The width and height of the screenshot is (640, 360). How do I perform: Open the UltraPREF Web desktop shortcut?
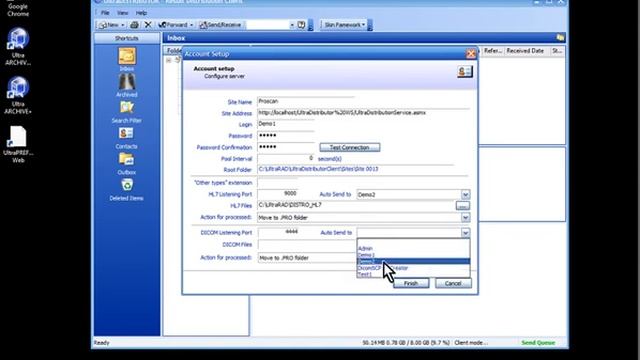click(x=18, y=144)
